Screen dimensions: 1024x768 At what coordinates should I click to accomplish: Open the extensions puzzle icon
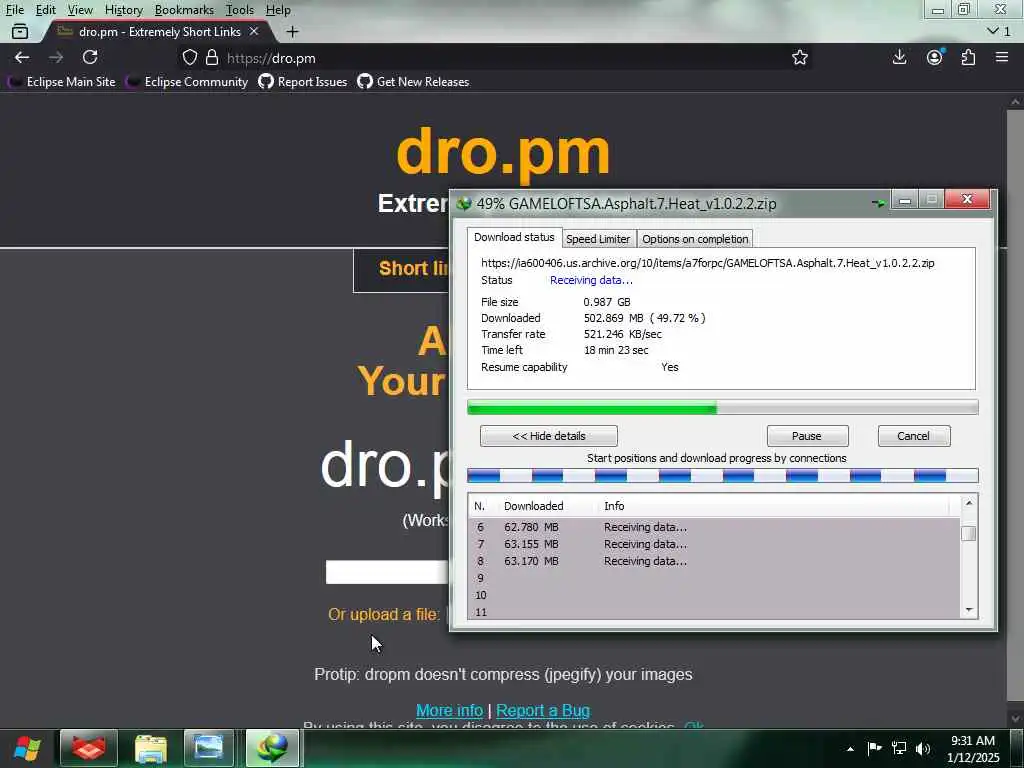[x=968, y=57]
